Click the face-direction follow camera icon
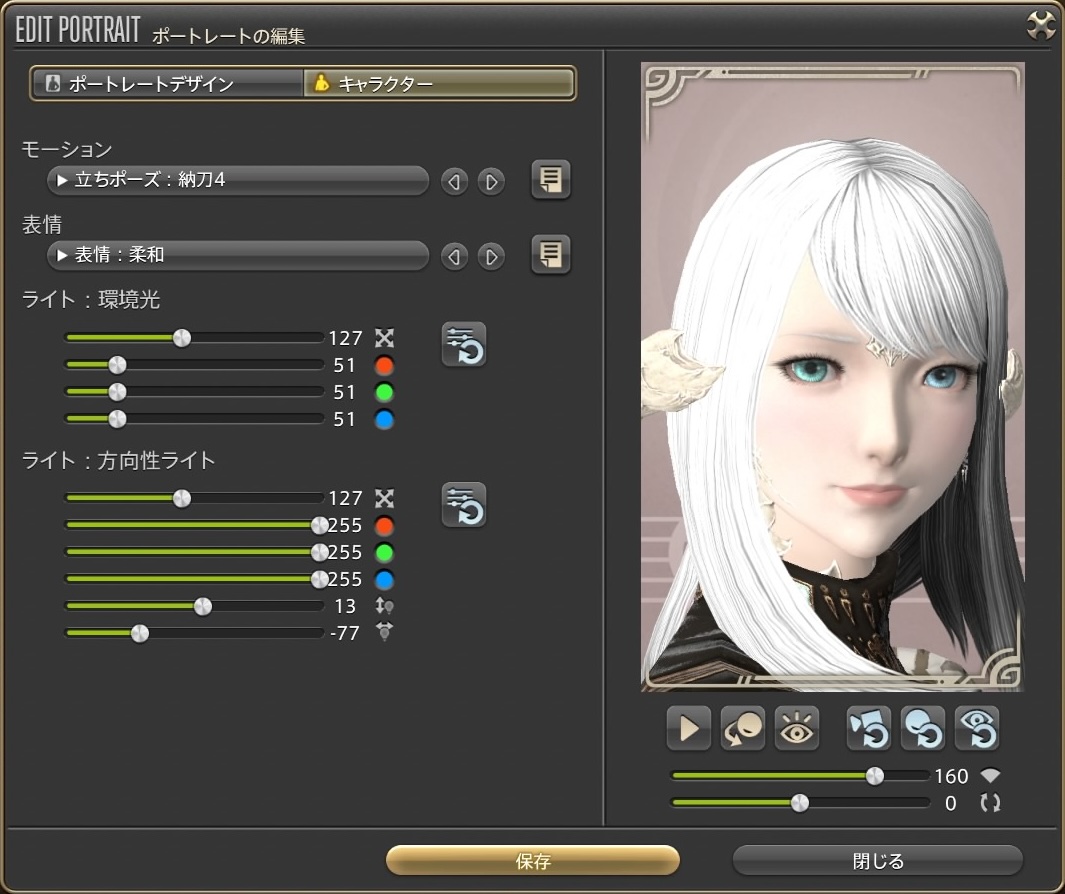The width and height of the screenshot is (1065, 894). coord(743,729)
